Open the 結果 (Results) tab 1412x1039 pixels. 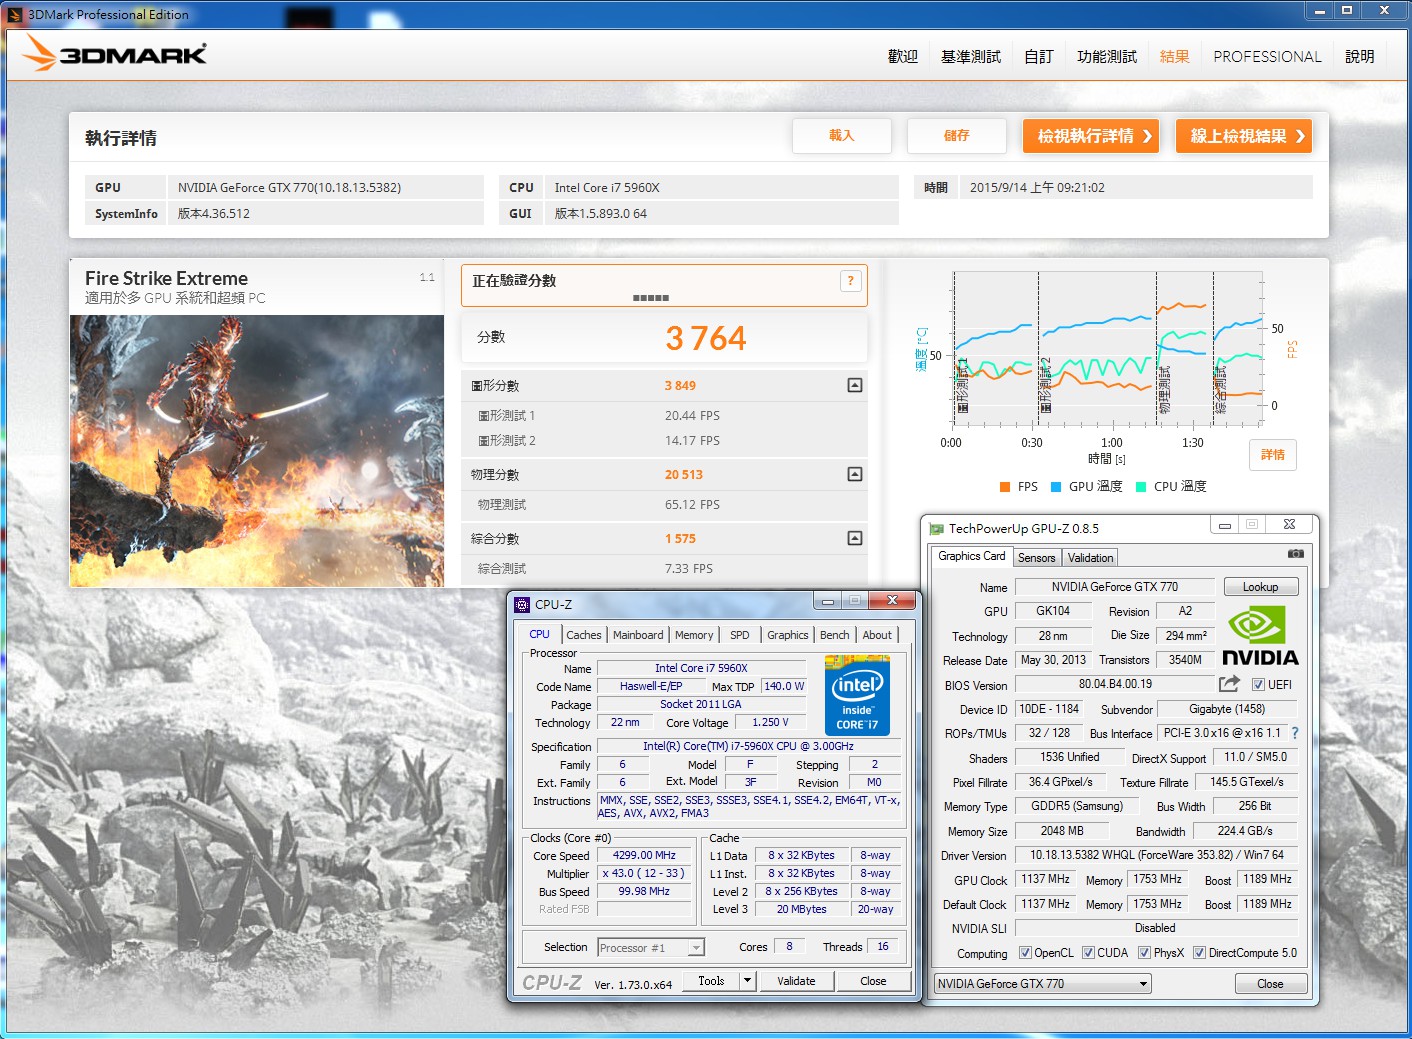pyautogui.click(x=1175, y=57)
